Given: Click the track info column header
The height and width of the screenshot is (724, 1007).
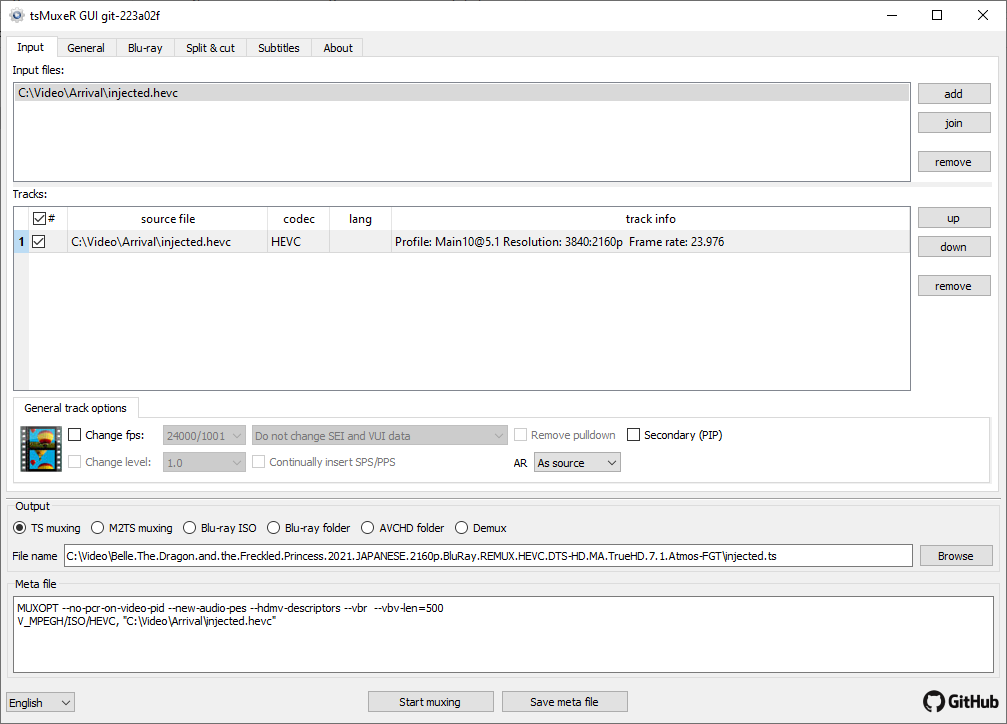Looking at the screenshot, I should click(x=651, y=218).
